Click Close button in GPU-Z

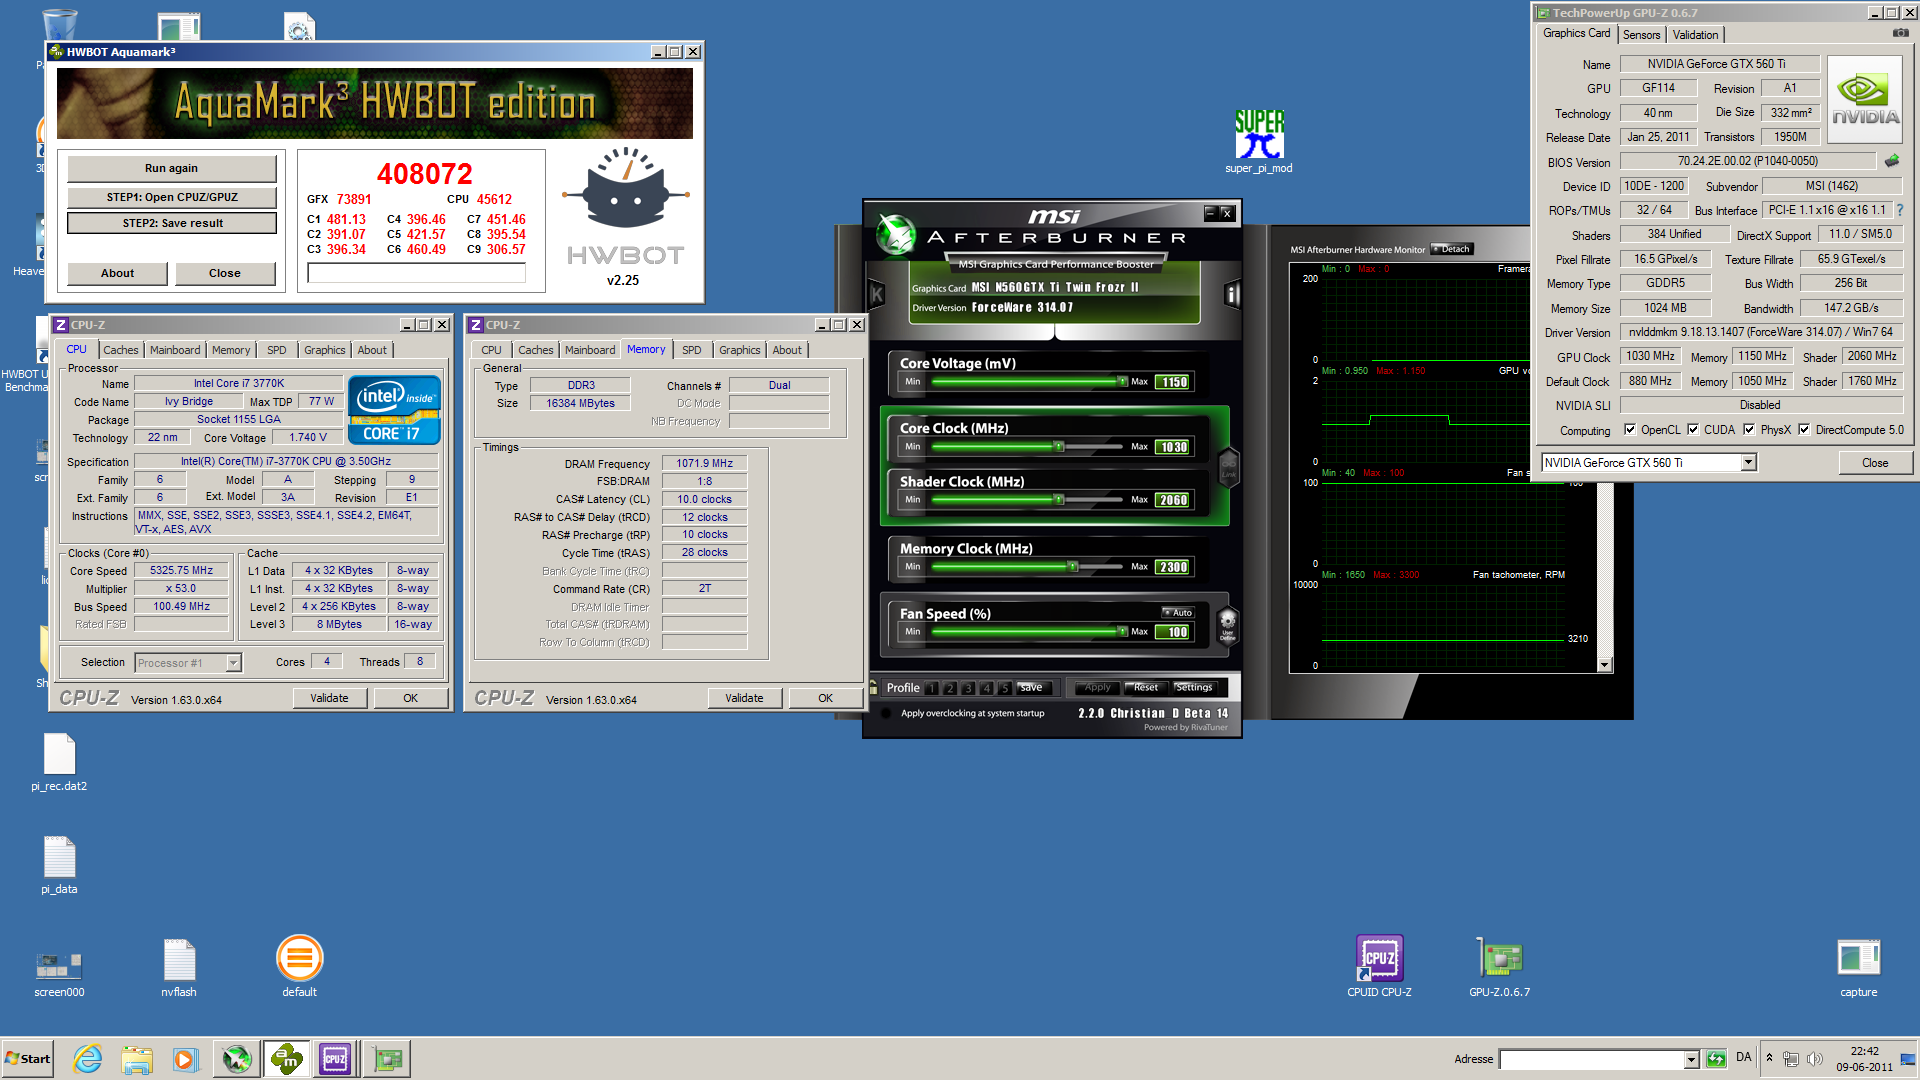pos(1875,463)
